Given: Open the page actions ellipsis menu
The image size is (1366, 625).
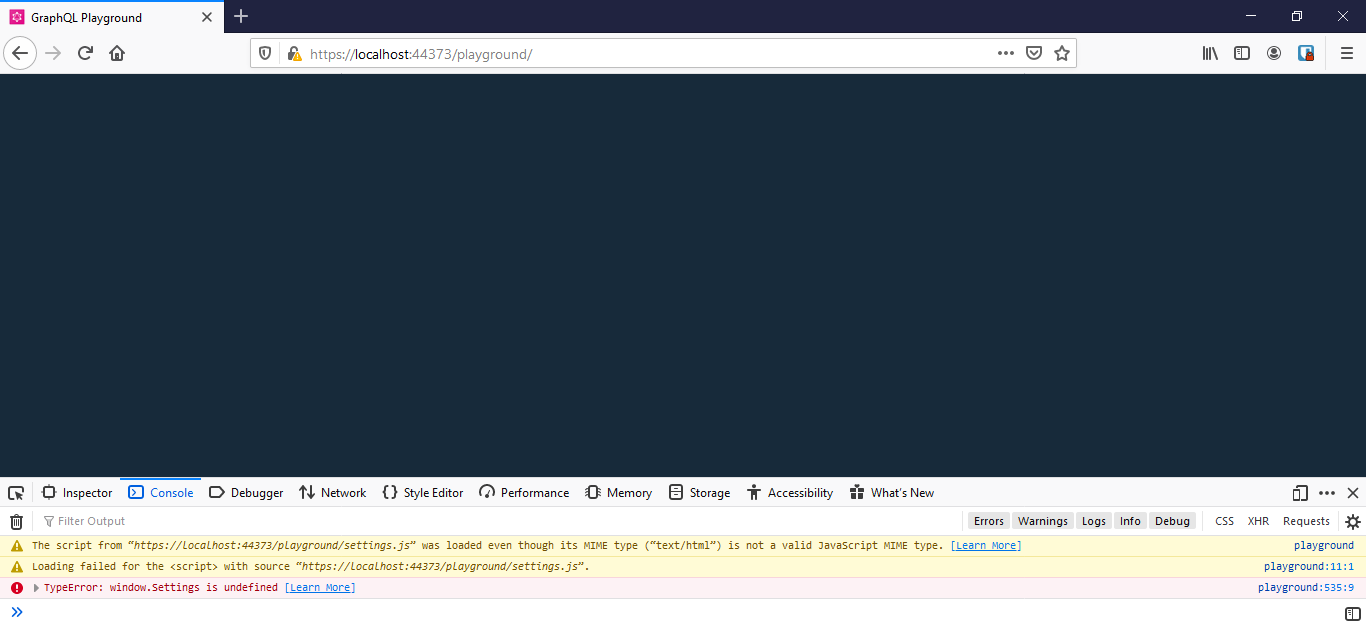Looking at the screenshot, I should 1005,52.
